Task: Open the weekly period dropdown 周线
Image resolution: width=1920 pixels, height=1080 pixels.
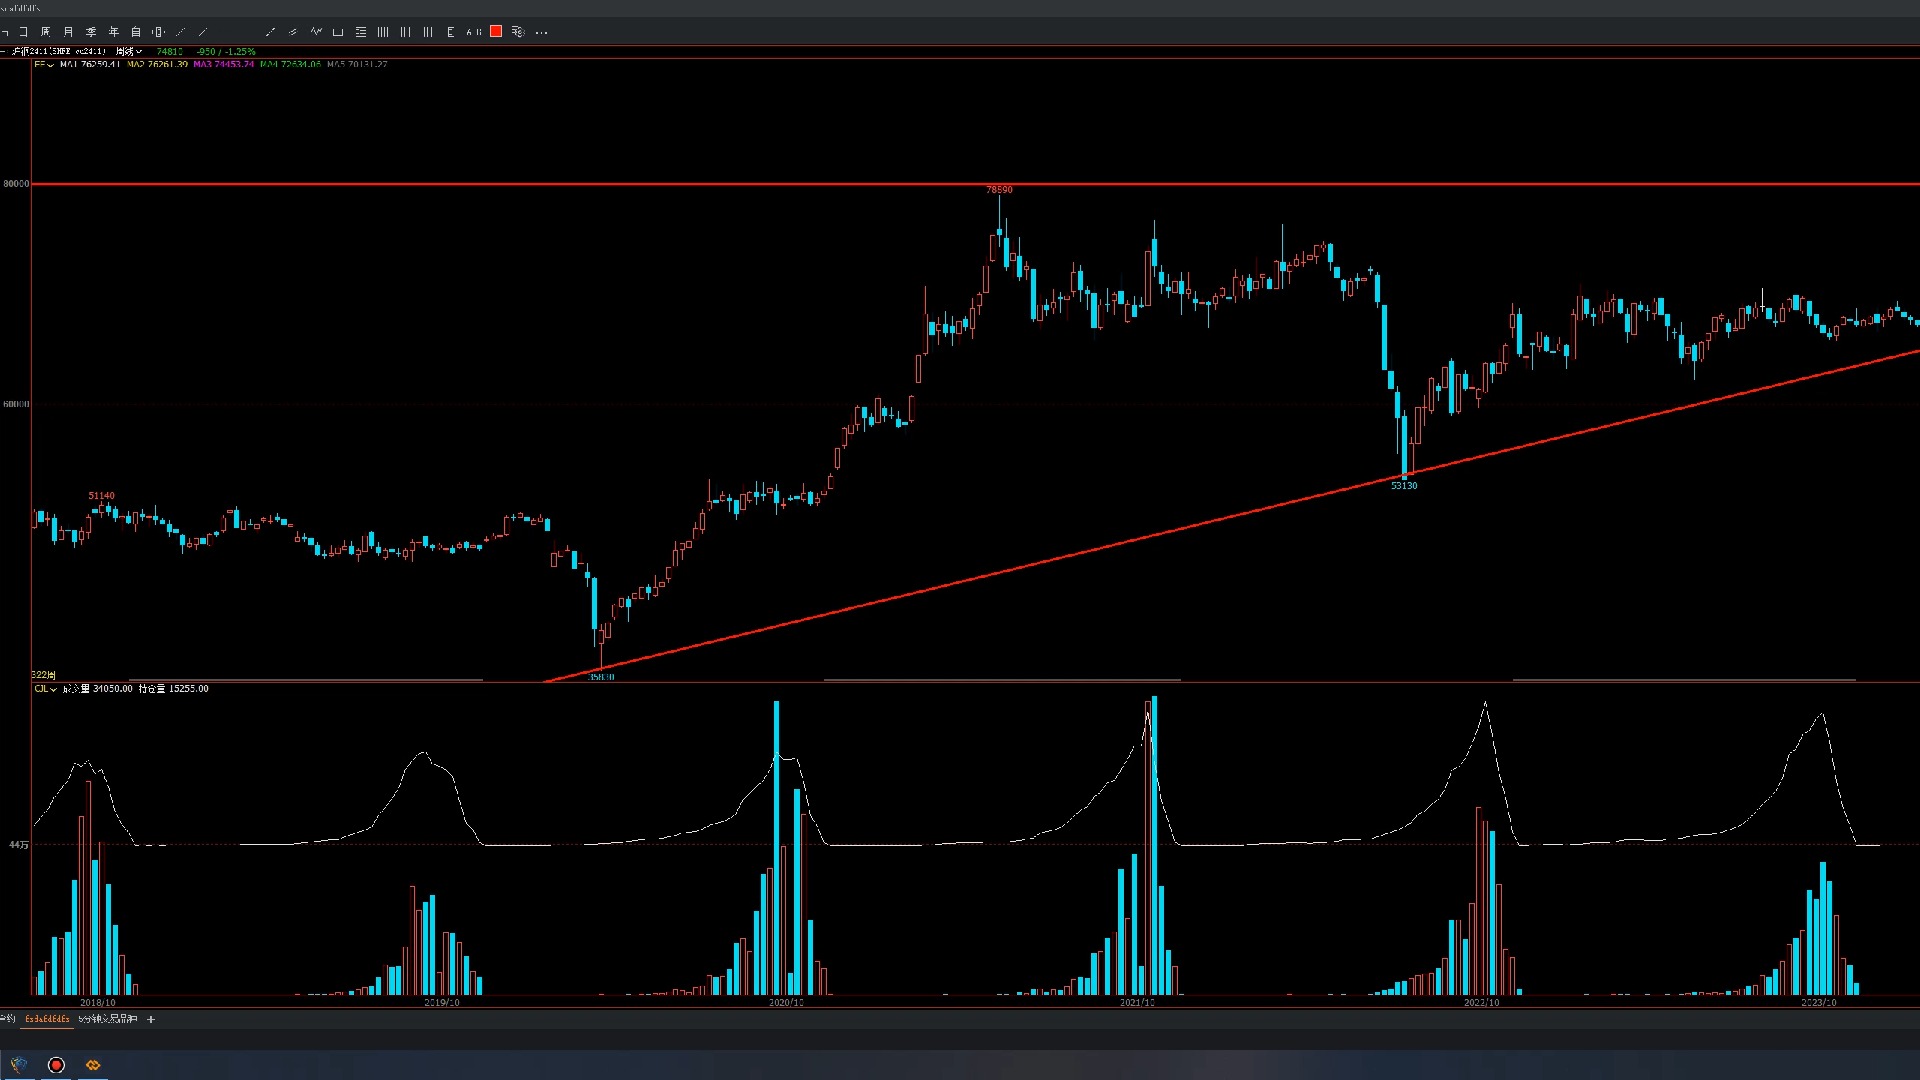Action: click(x=129, y=51)
